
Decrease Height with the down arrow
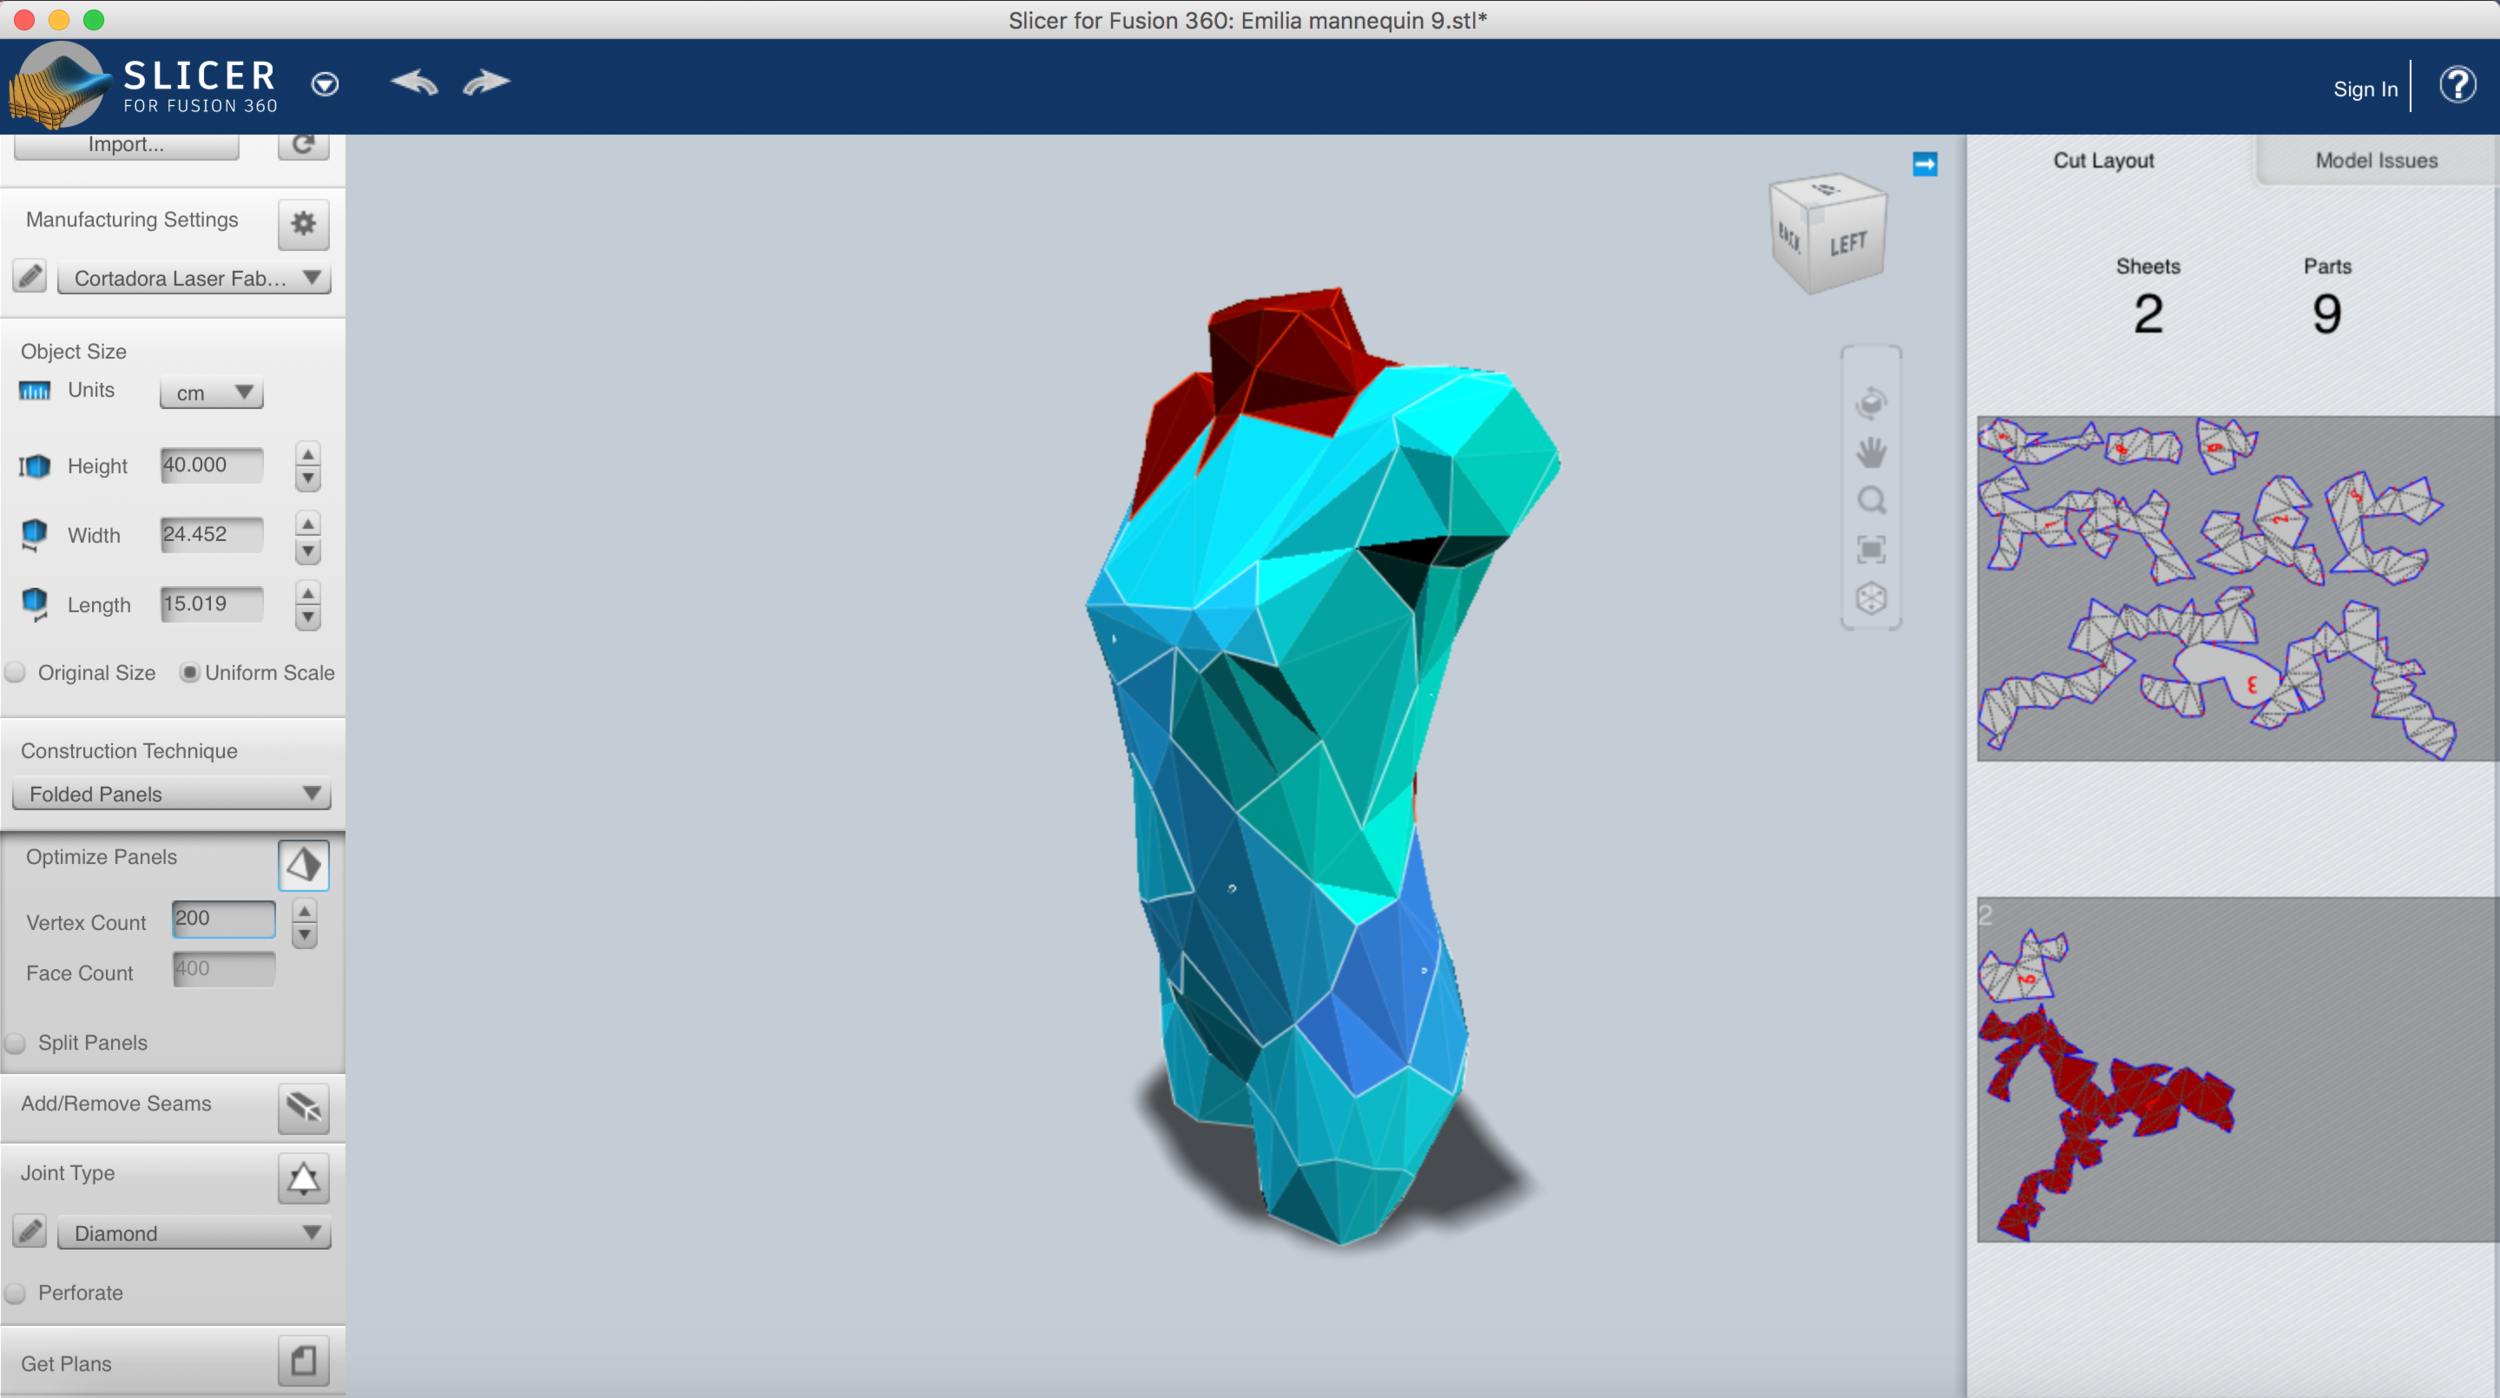tap(308, 479)
